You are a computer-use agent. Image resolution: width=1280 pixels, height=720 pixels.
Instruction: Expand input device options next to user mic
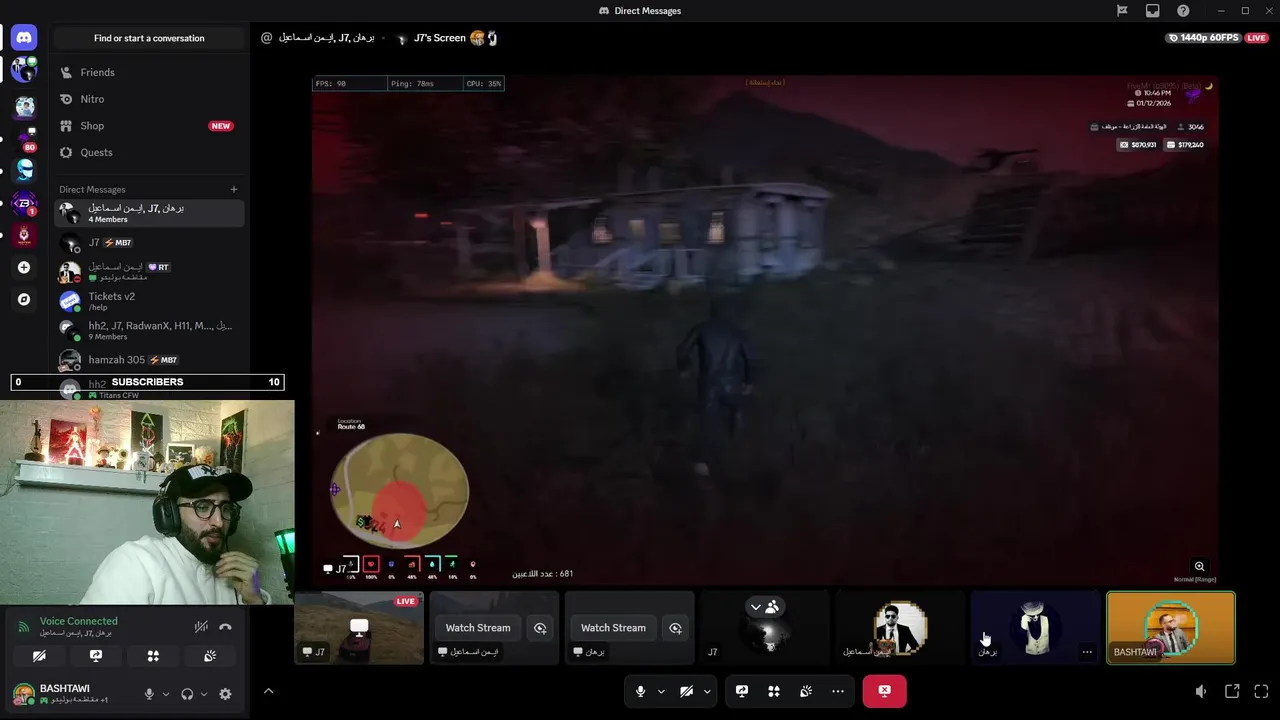click(x=166, y=694)
